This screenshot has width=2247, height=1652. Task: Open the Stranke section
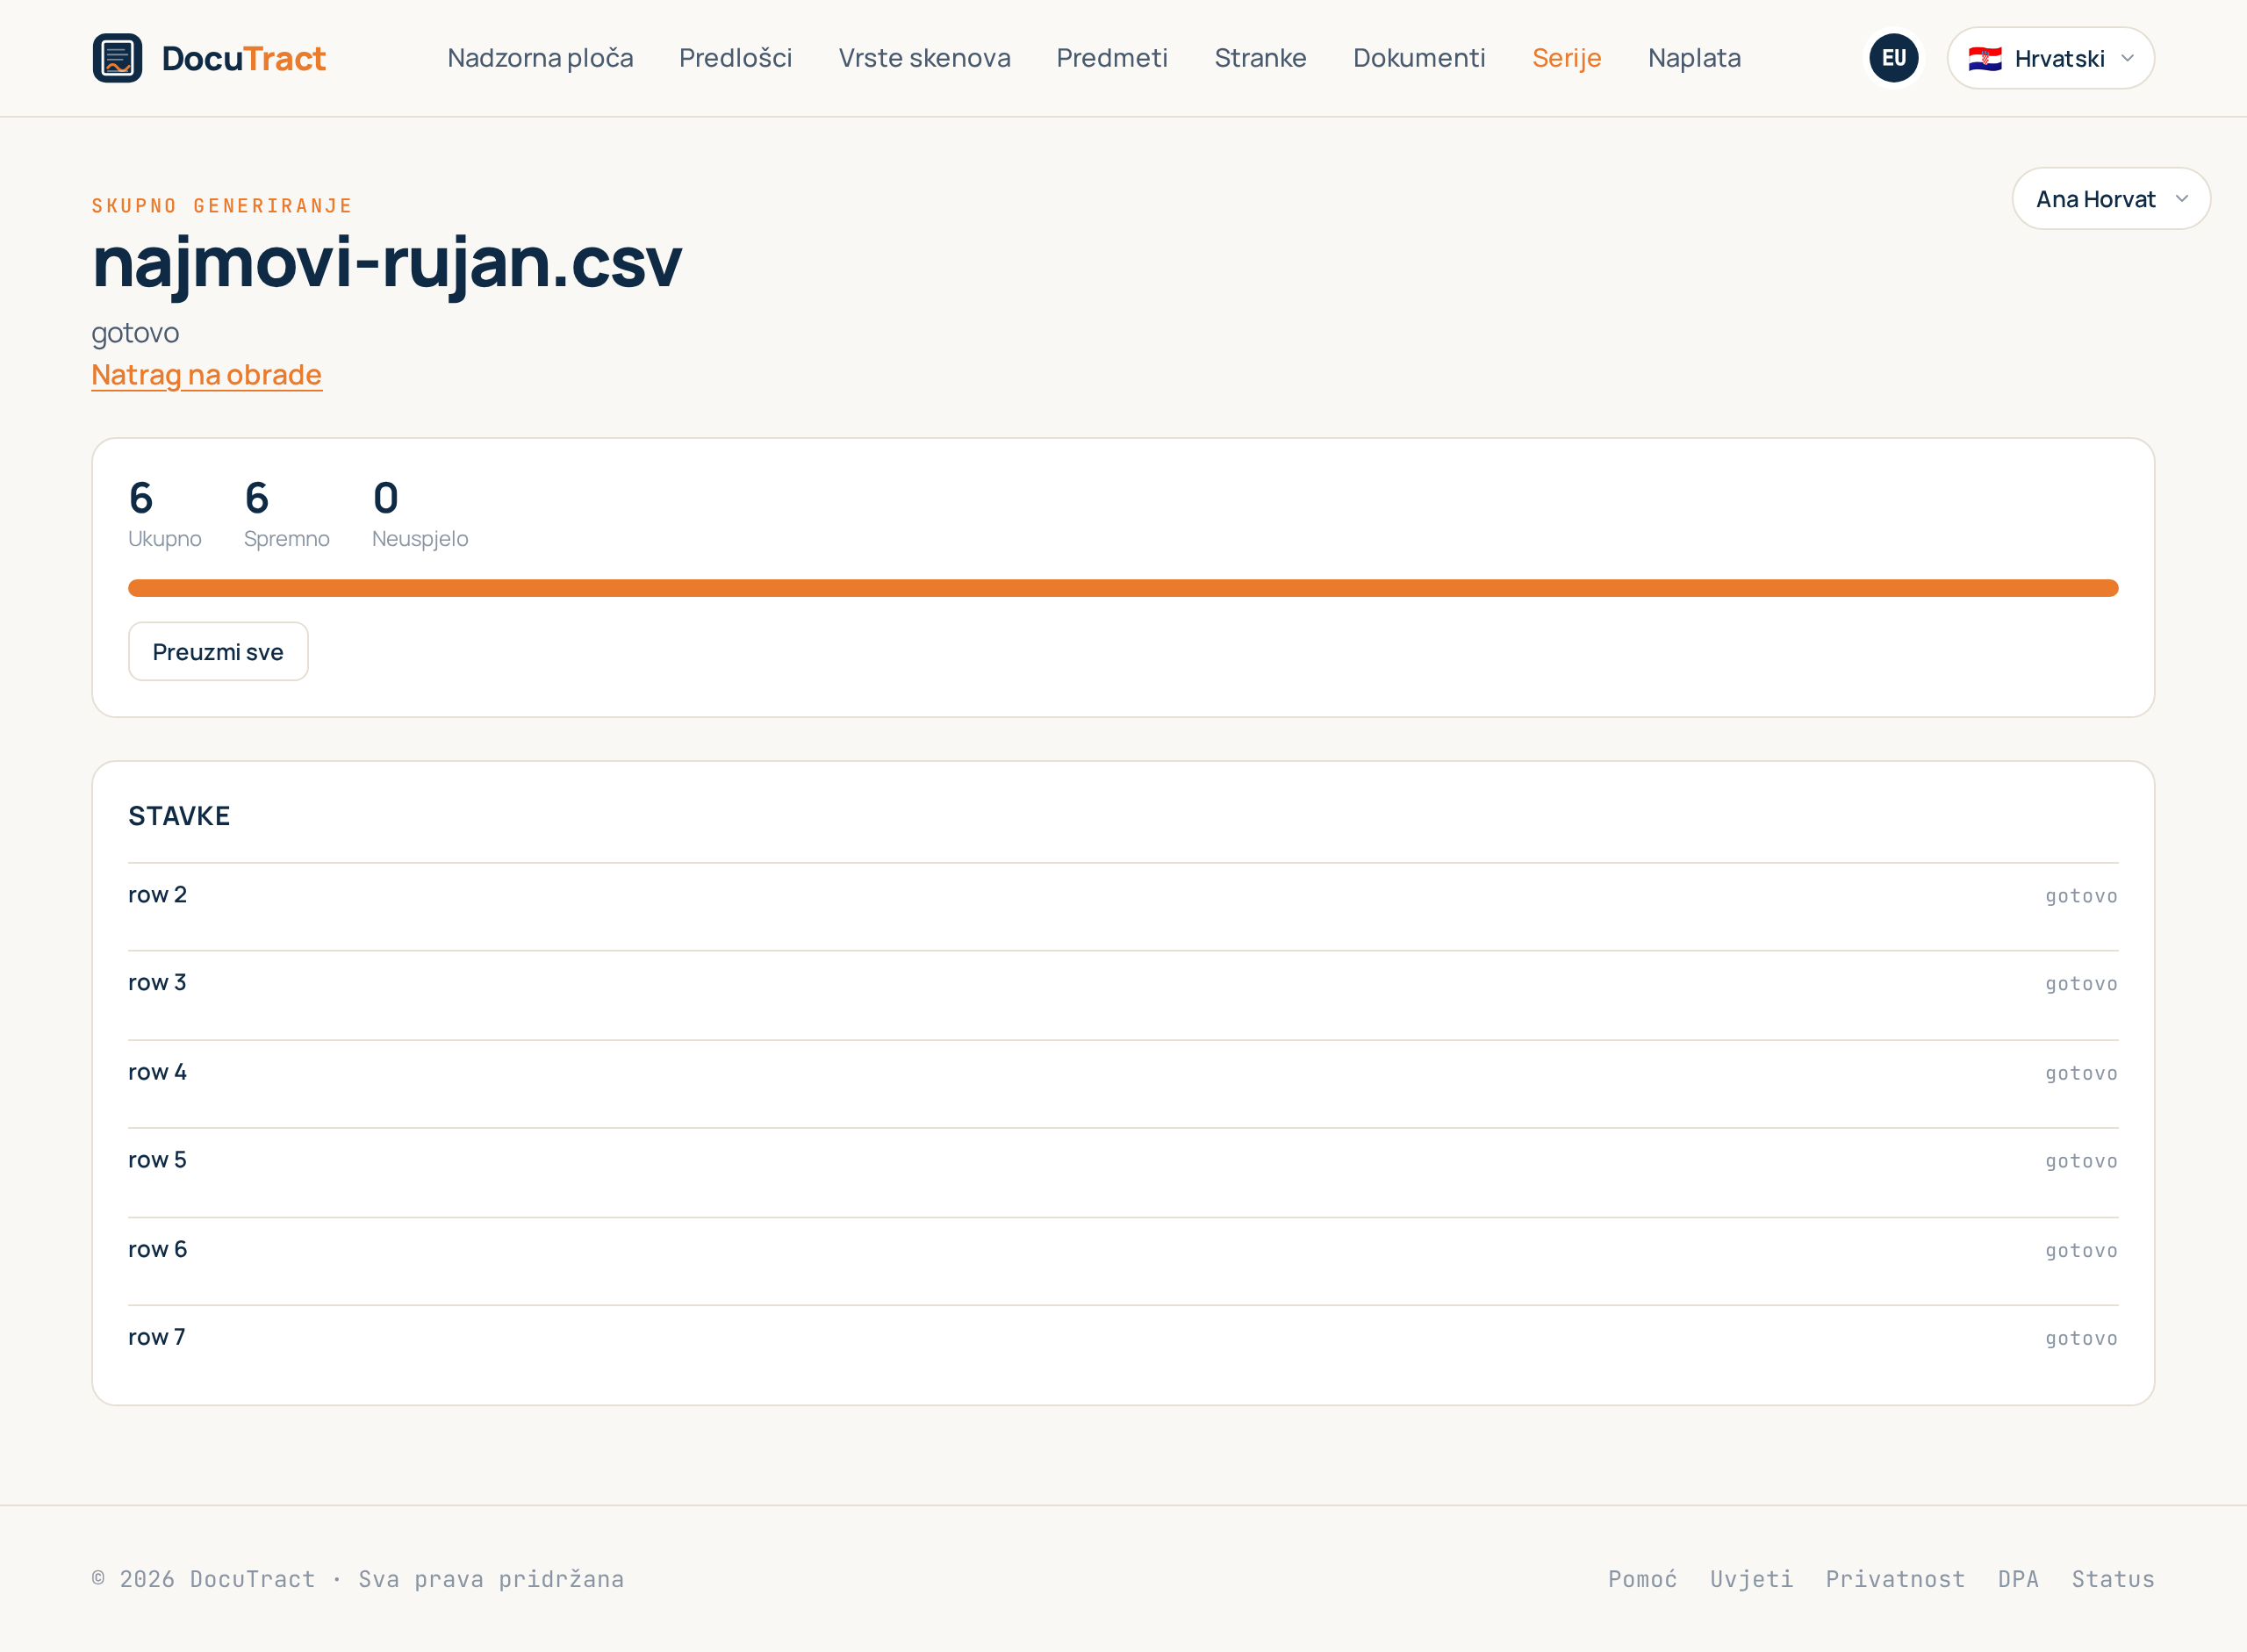(x=1260, y=58)
